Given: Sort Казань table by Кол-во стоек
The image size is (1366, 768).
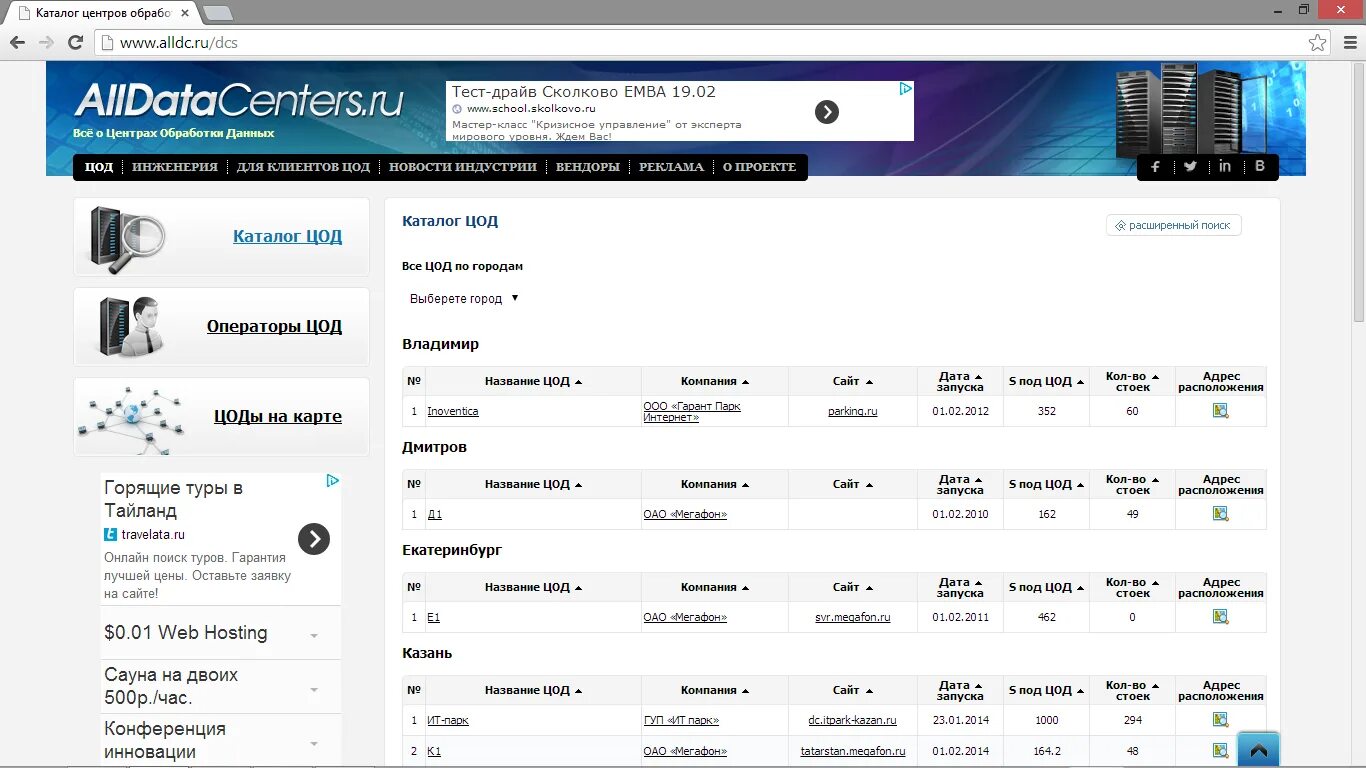Looking at the screenshot, I should 1132,690.
